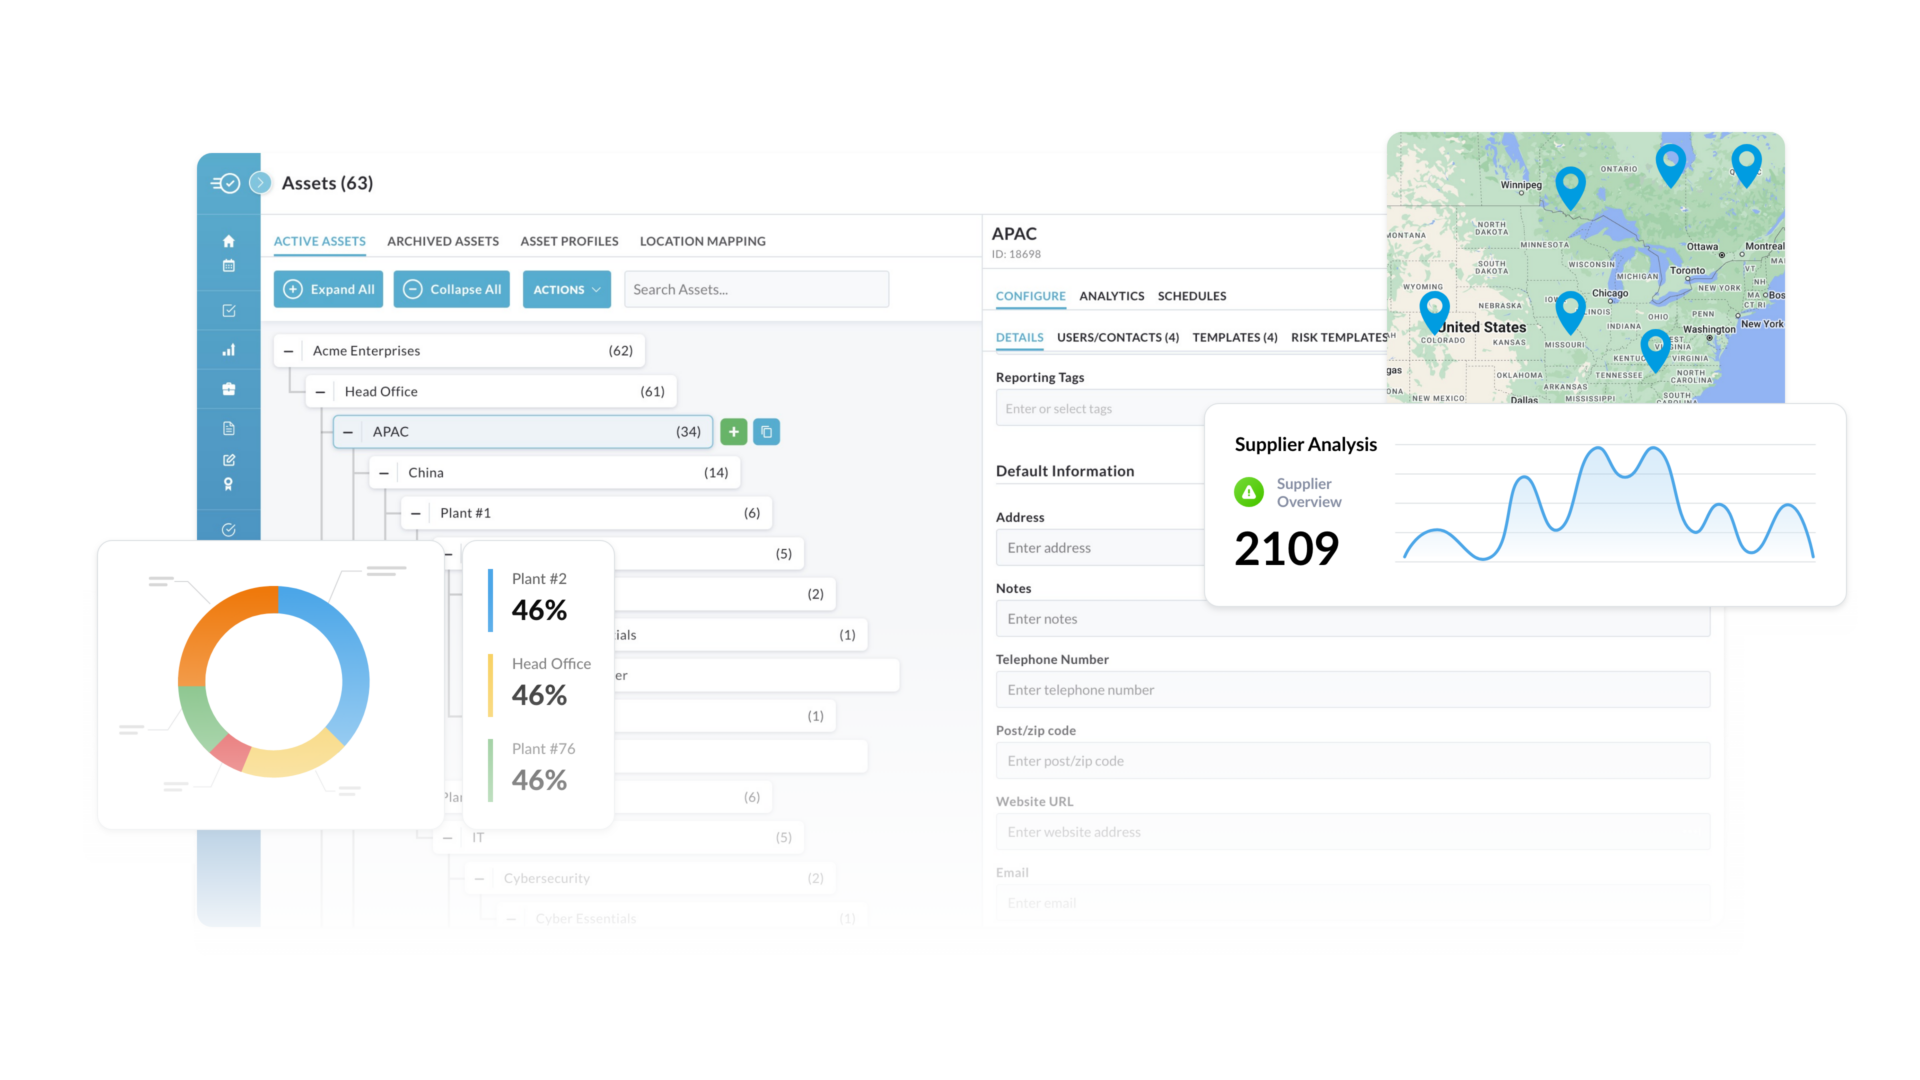This screenshot has height=1080, width=1920.
Task: Select the edit/compose icon in the sidebar
Action: click(229, 460)
